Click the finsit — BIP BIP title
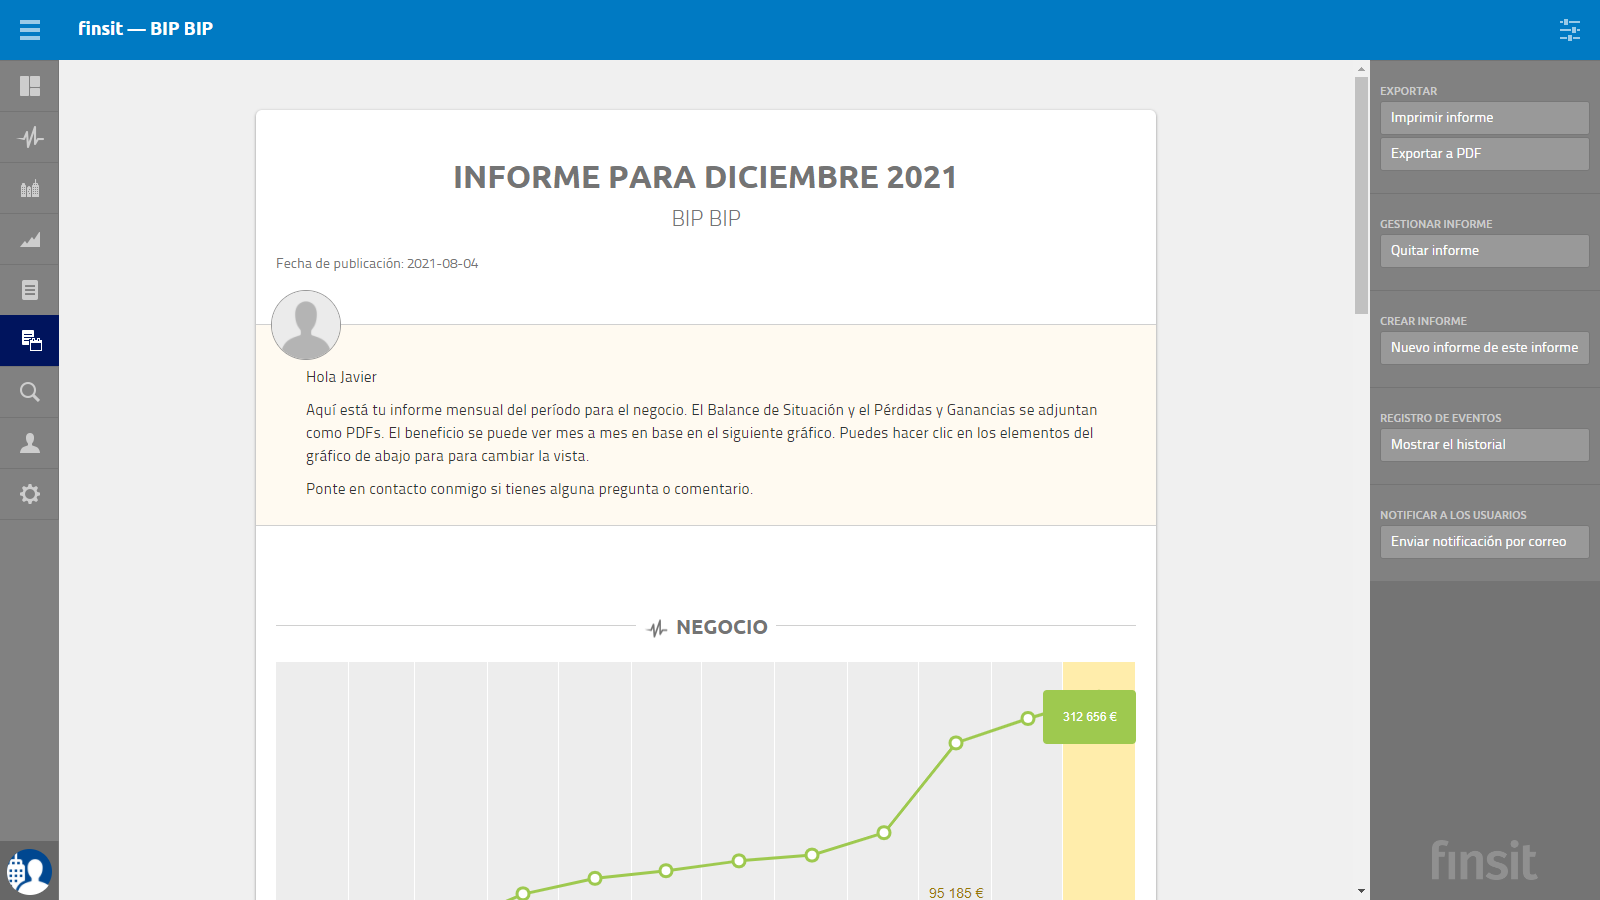Screen dimensions: 1600x900 pos(146,29)
